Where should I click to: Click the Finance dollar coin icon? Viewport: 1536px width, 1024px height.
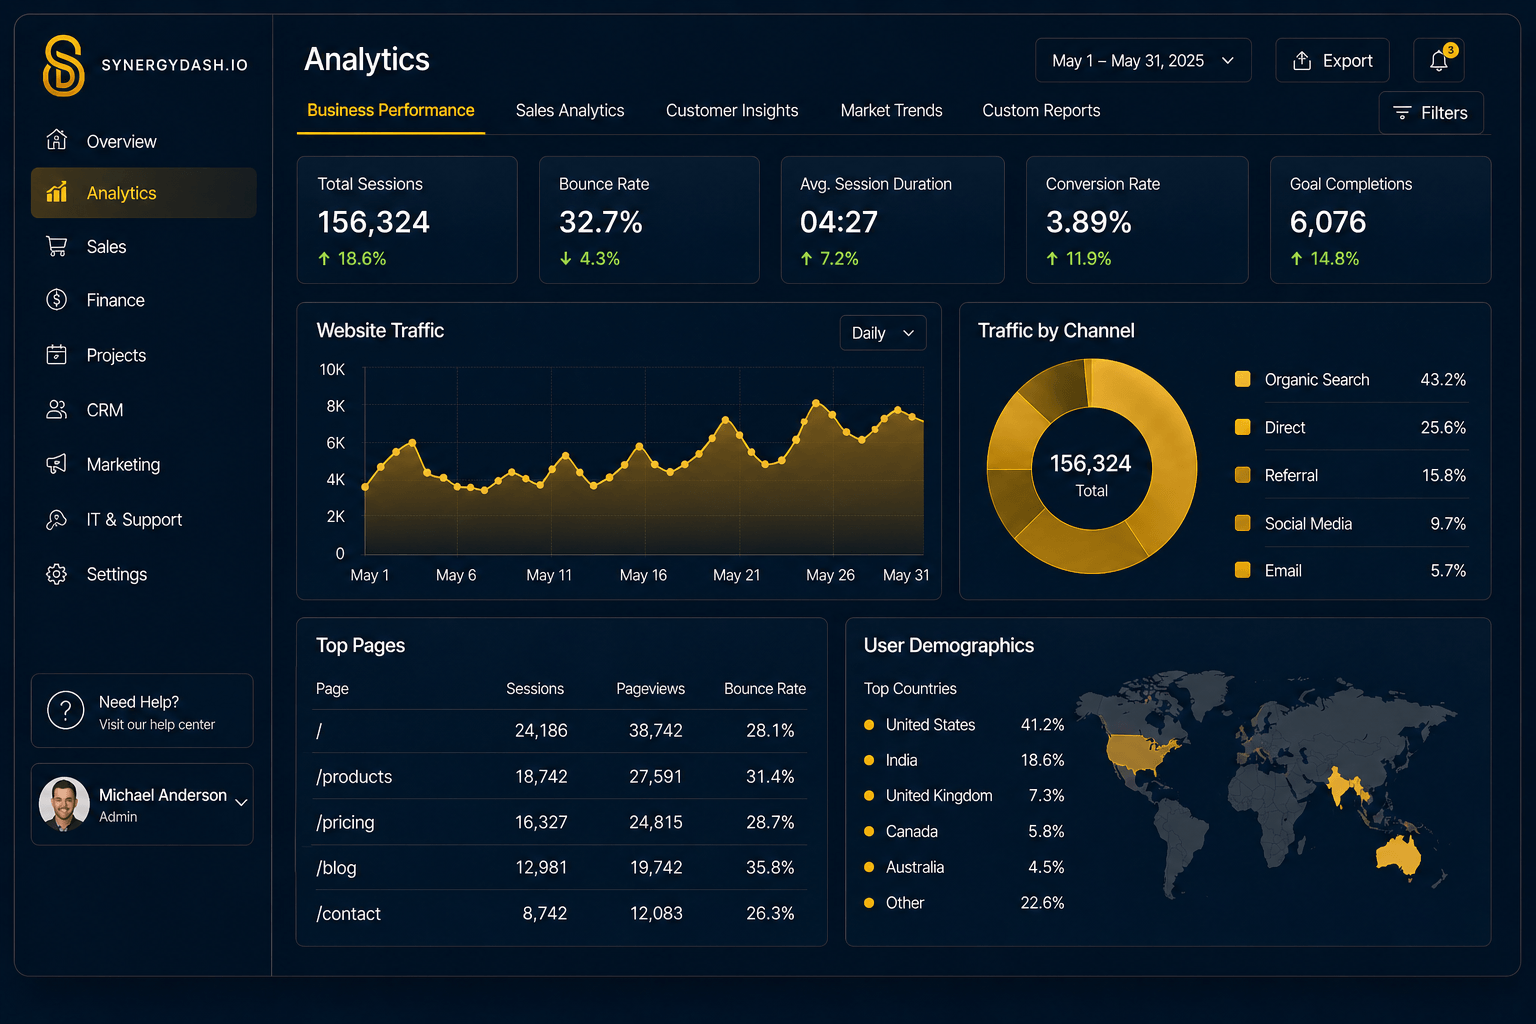pyautogui.click(x=57, y=299)
